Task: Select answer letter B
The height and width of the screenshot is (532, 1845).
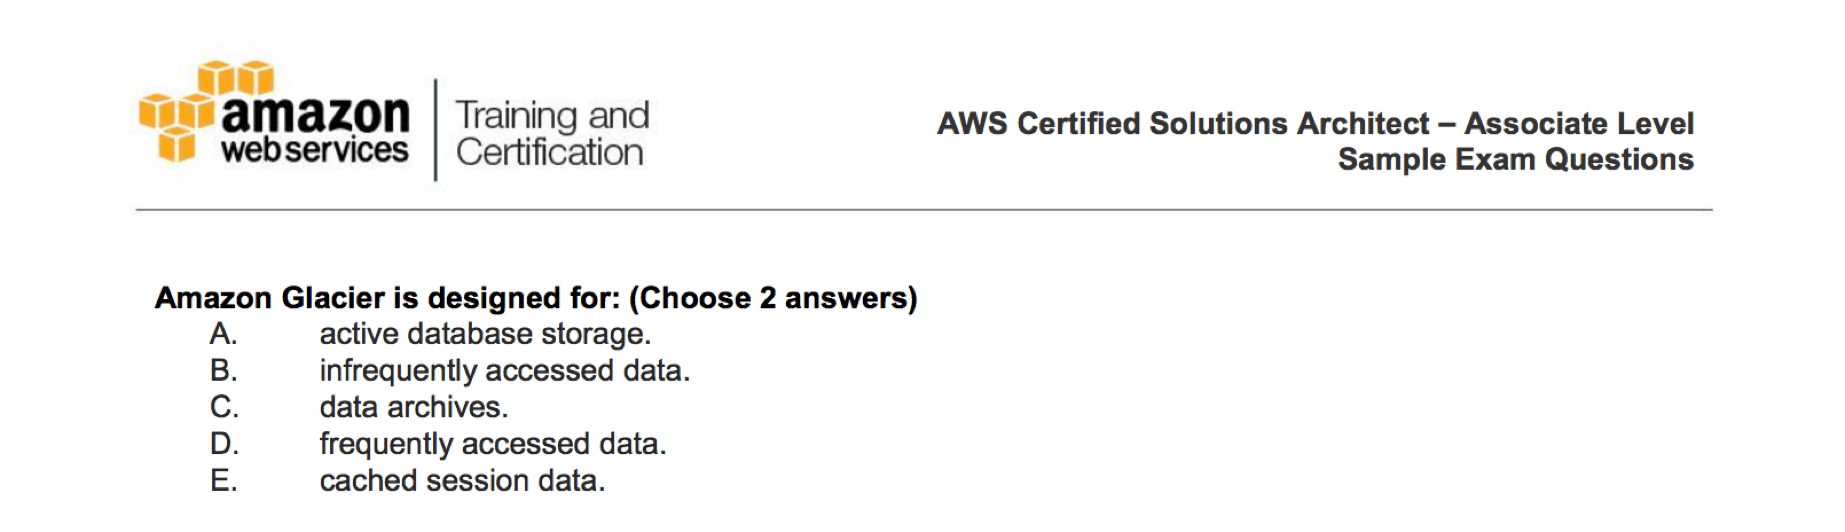Action: coord(223,371)
